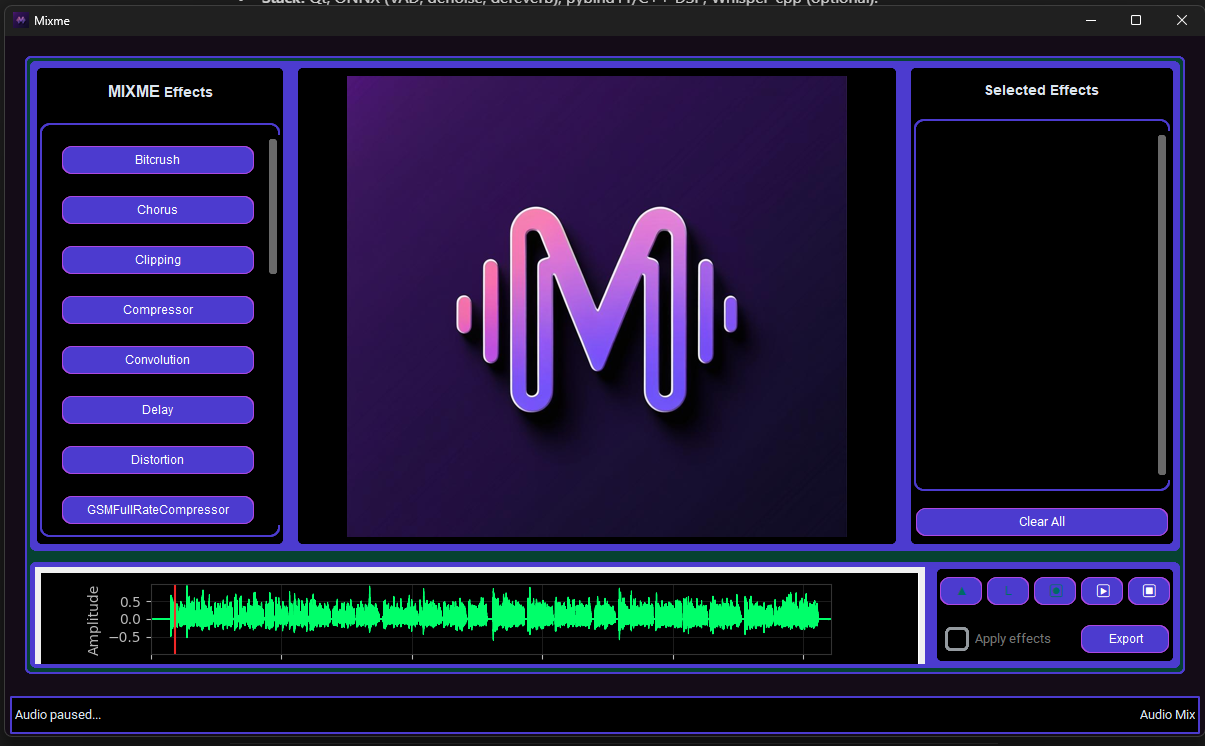Click the green triangle icon button
1205x746 pixels.
[x=961, y=591]
